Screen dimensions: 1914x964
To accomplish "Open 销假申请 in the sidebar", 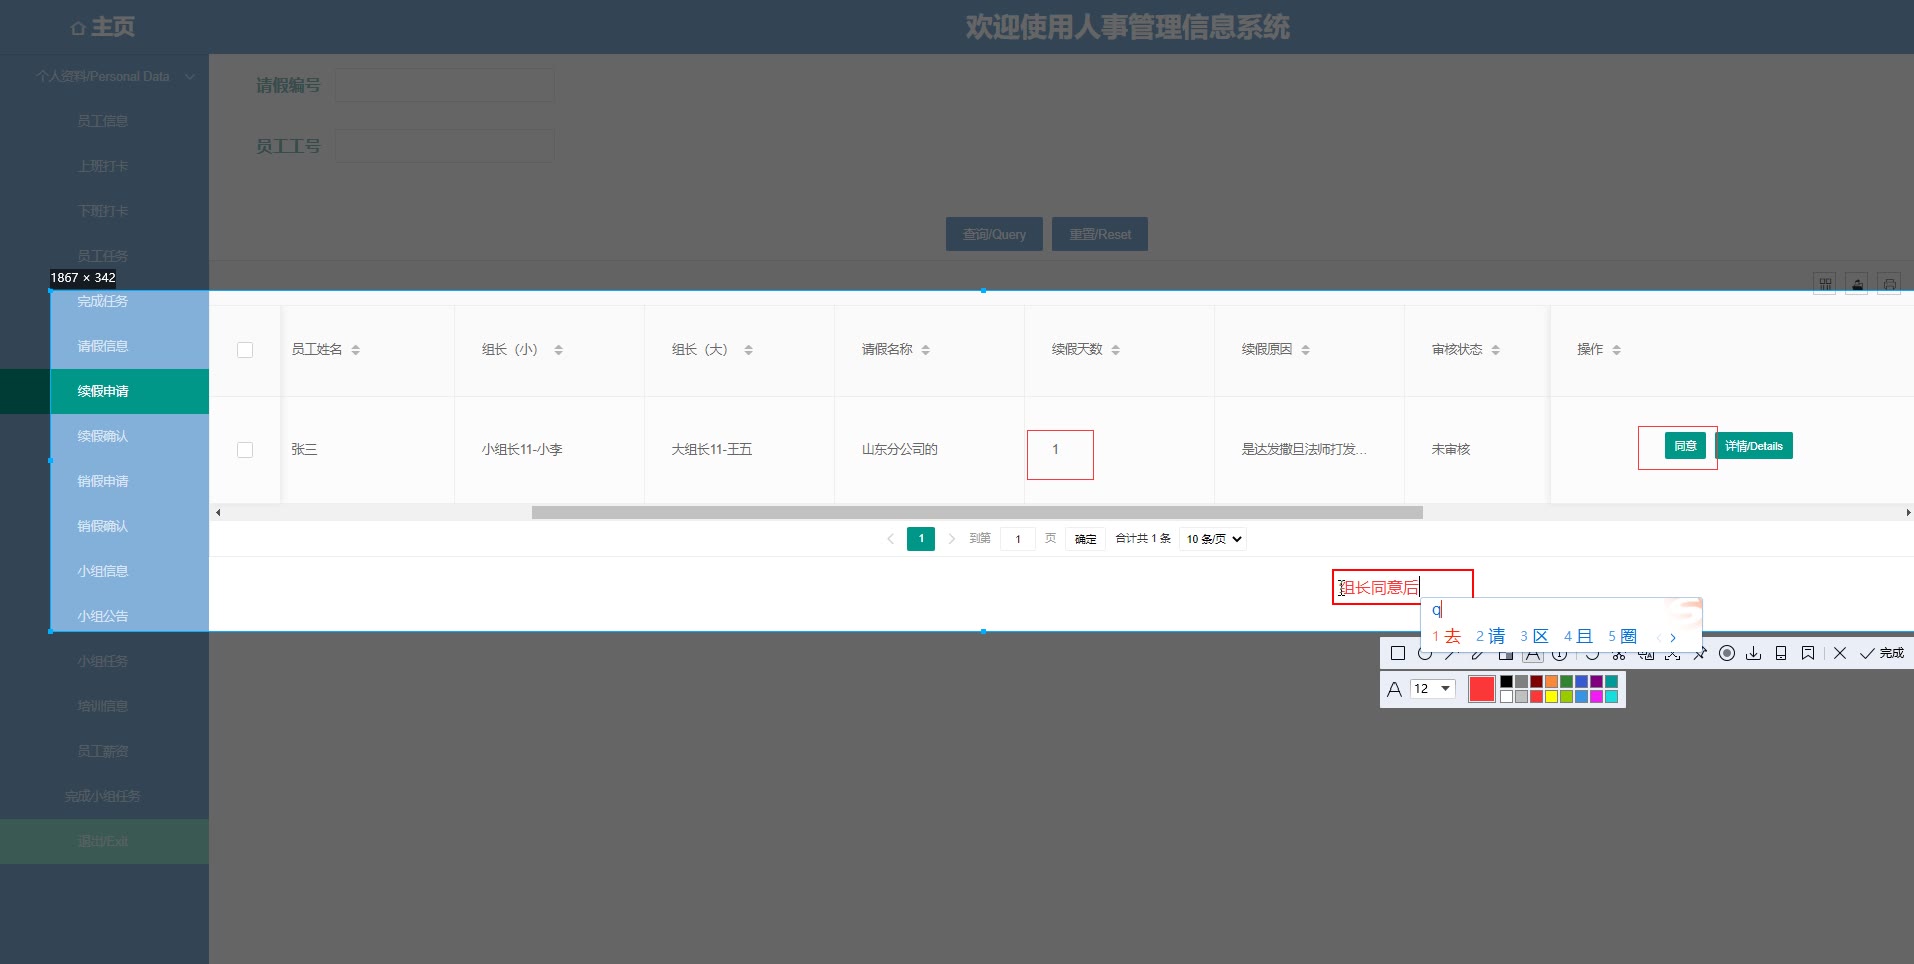I will pos(103,481).
